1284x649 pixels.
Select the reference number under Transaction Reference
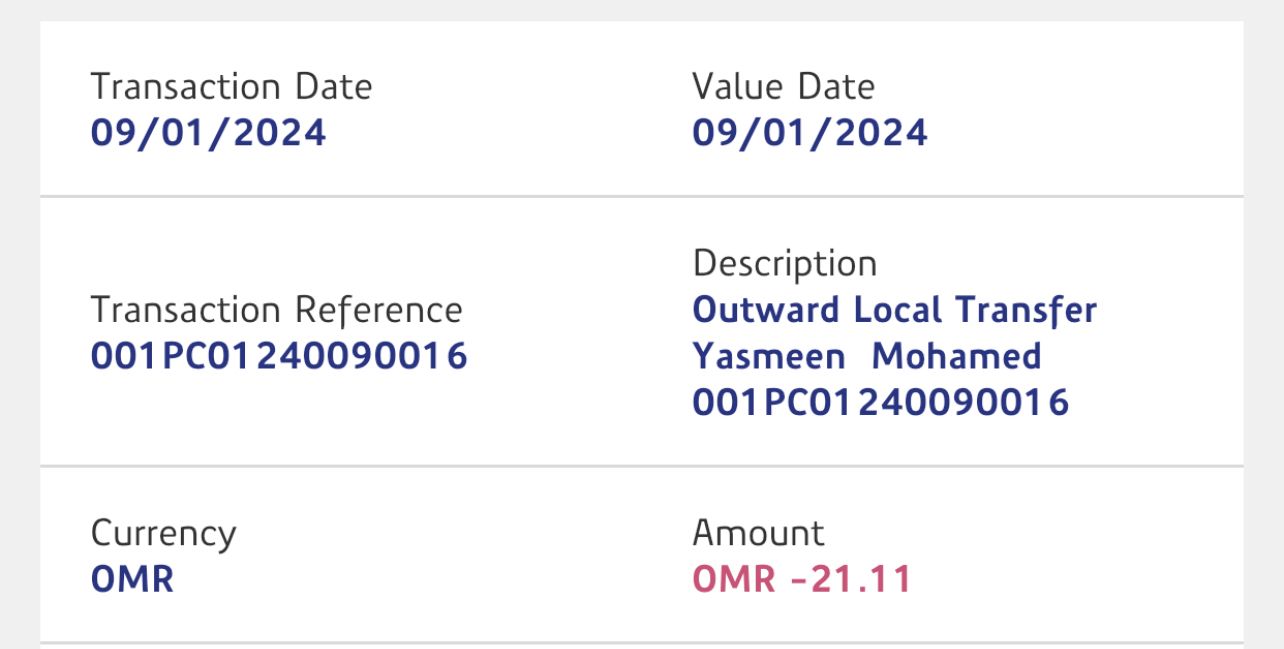click(279, 357)
